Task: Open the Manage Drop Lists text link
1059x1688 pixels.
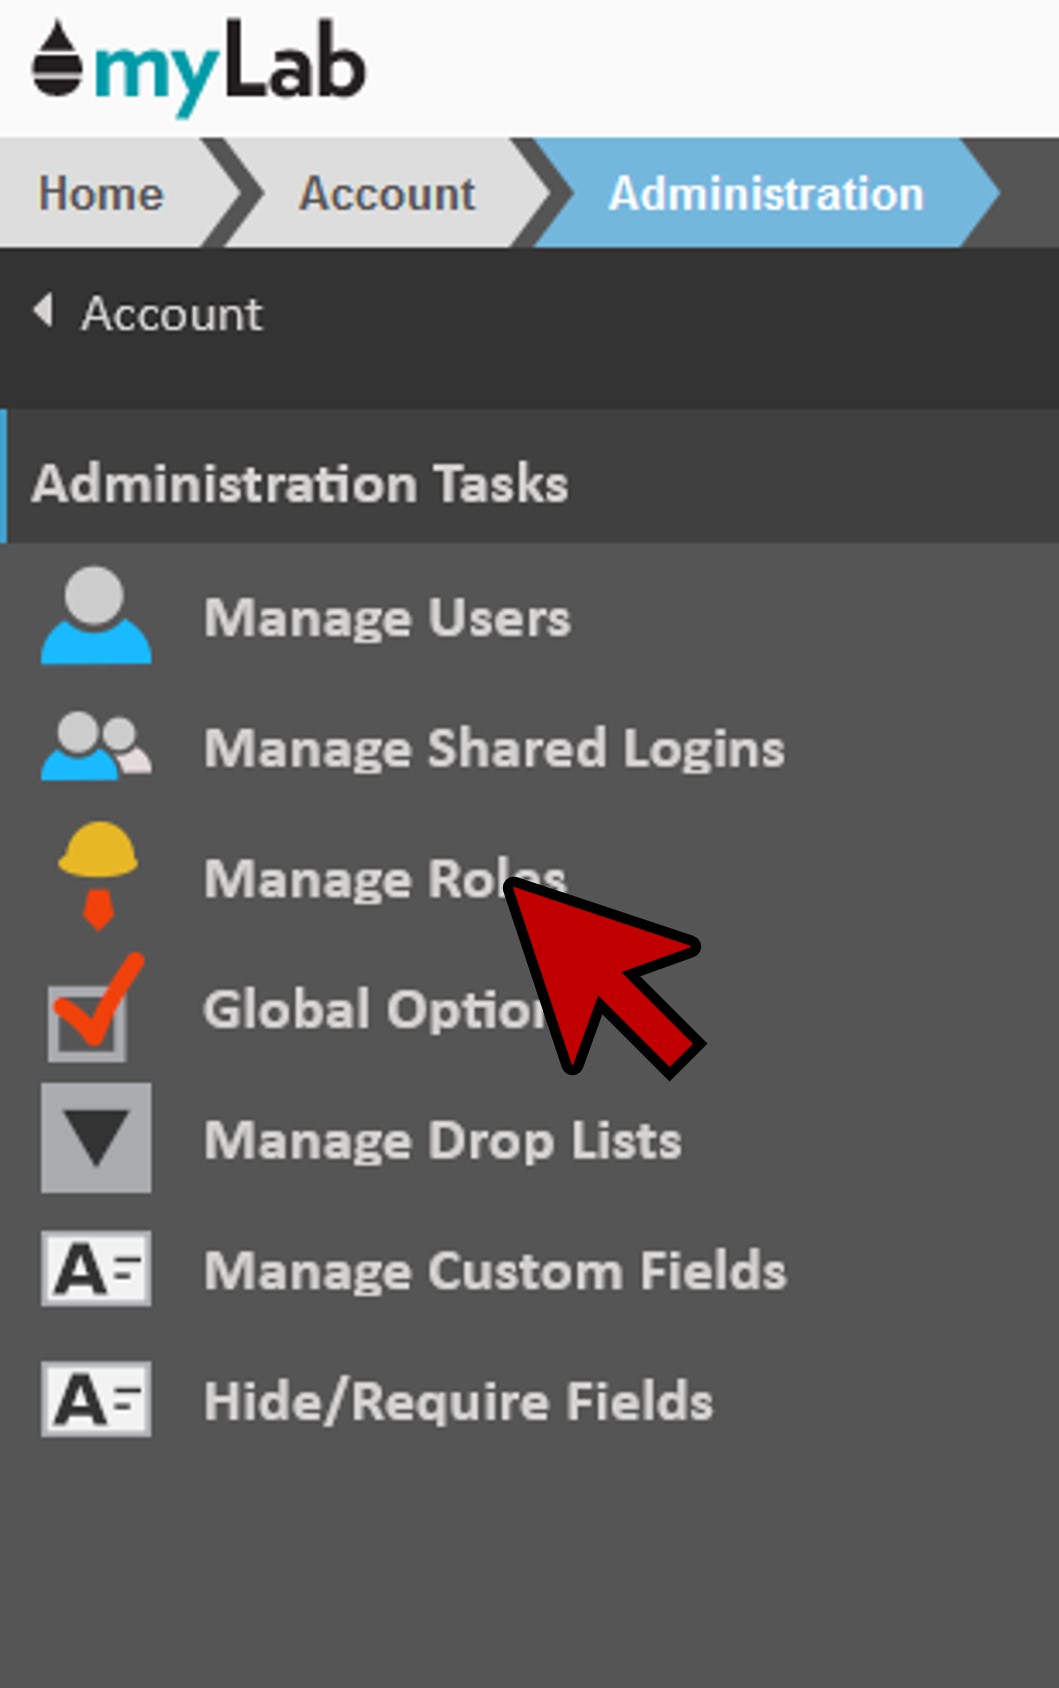Action: click(x=442, y=1140)
